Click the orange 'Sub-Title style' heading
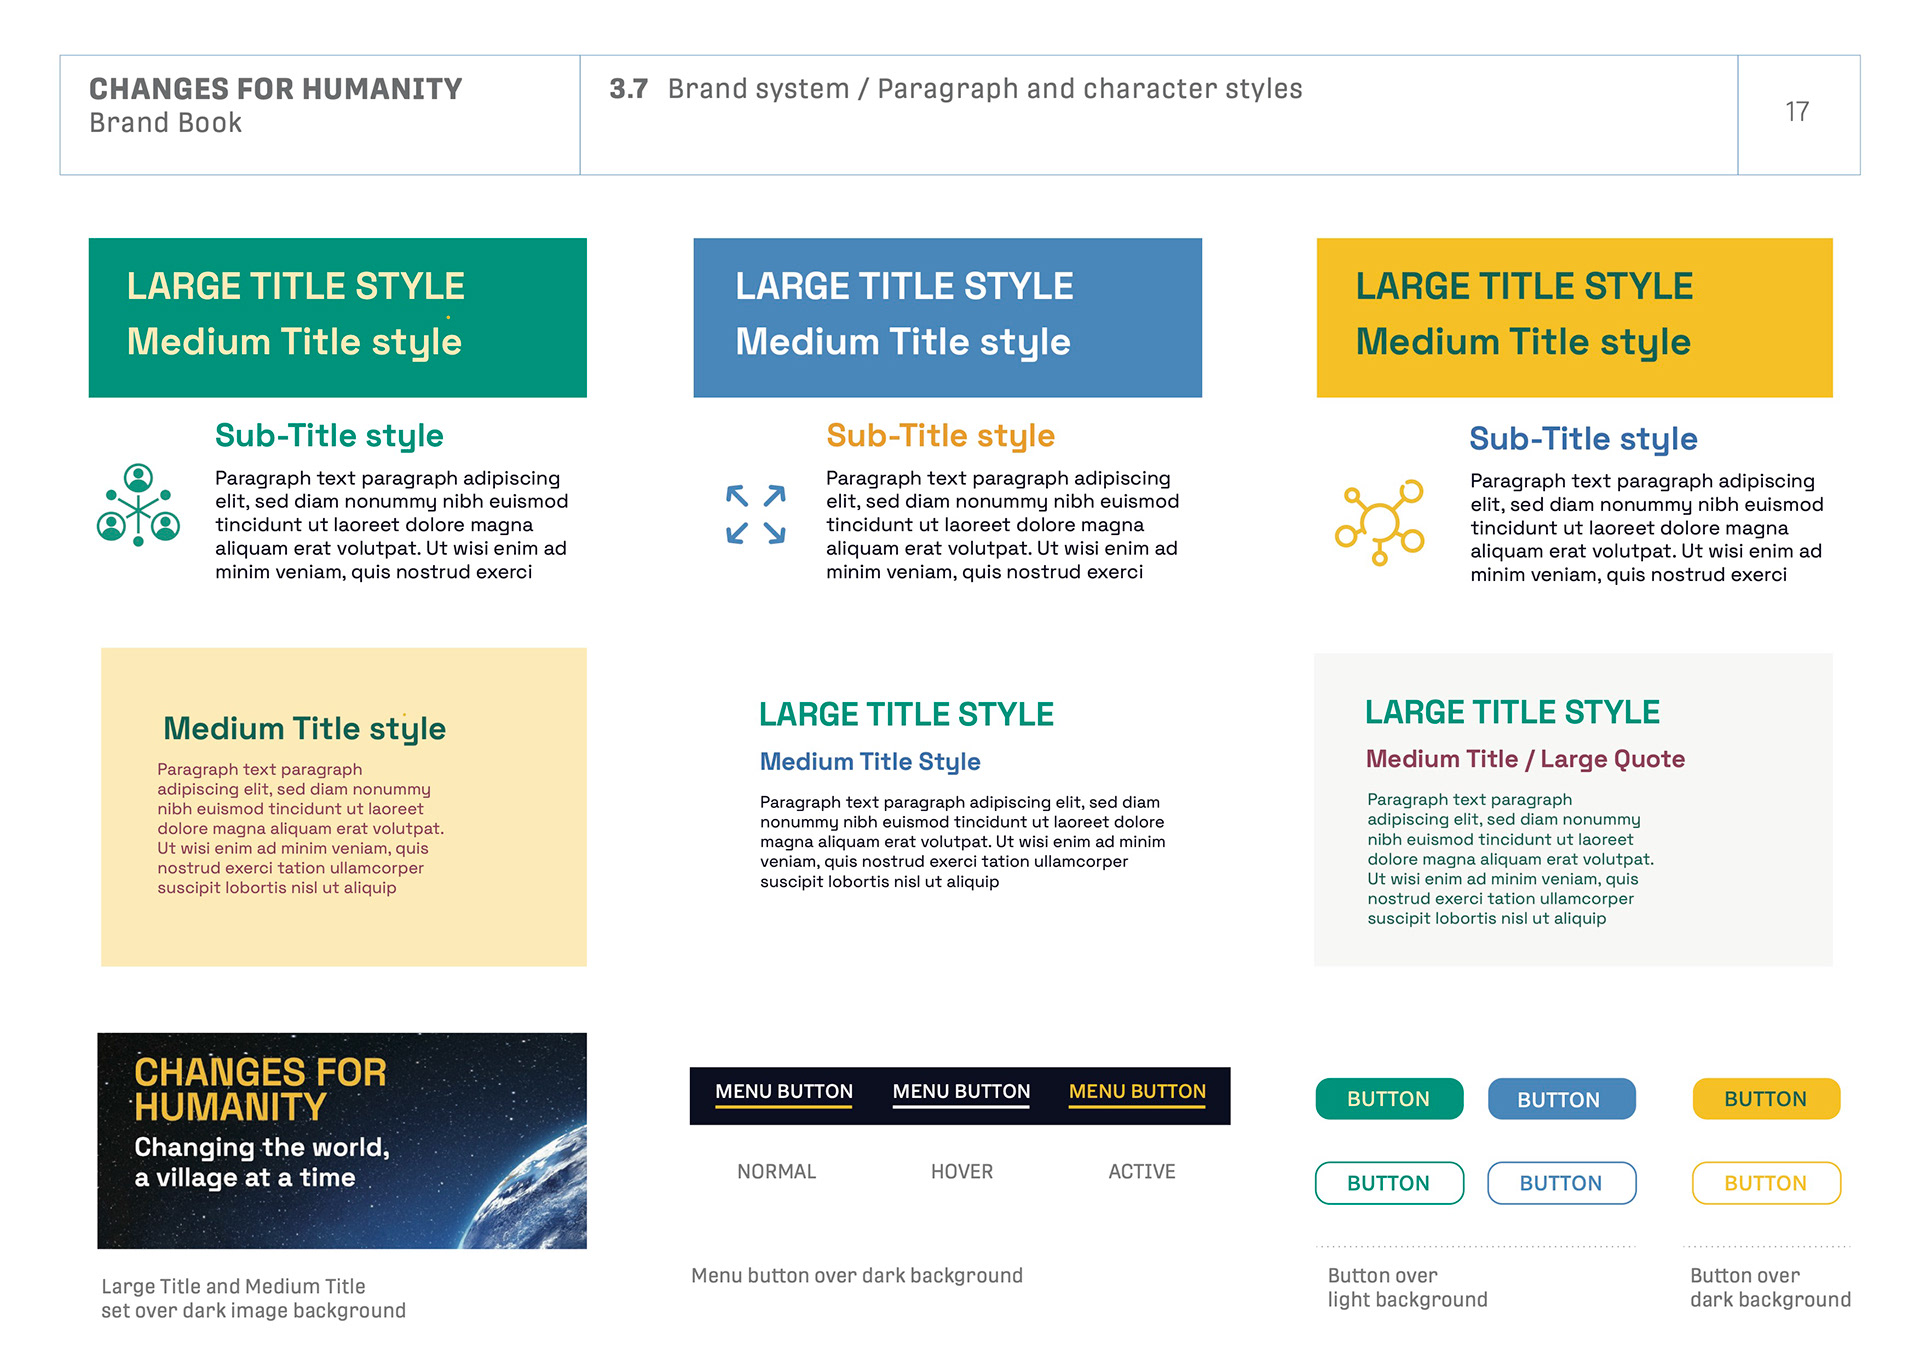Viewport: 1920px width, 1358px height. point(940,437)
